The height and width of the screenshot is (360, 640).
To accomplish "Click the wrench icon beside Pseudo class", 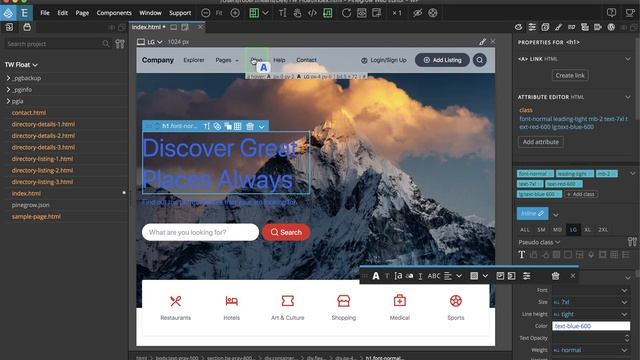I will coord(632,242).
